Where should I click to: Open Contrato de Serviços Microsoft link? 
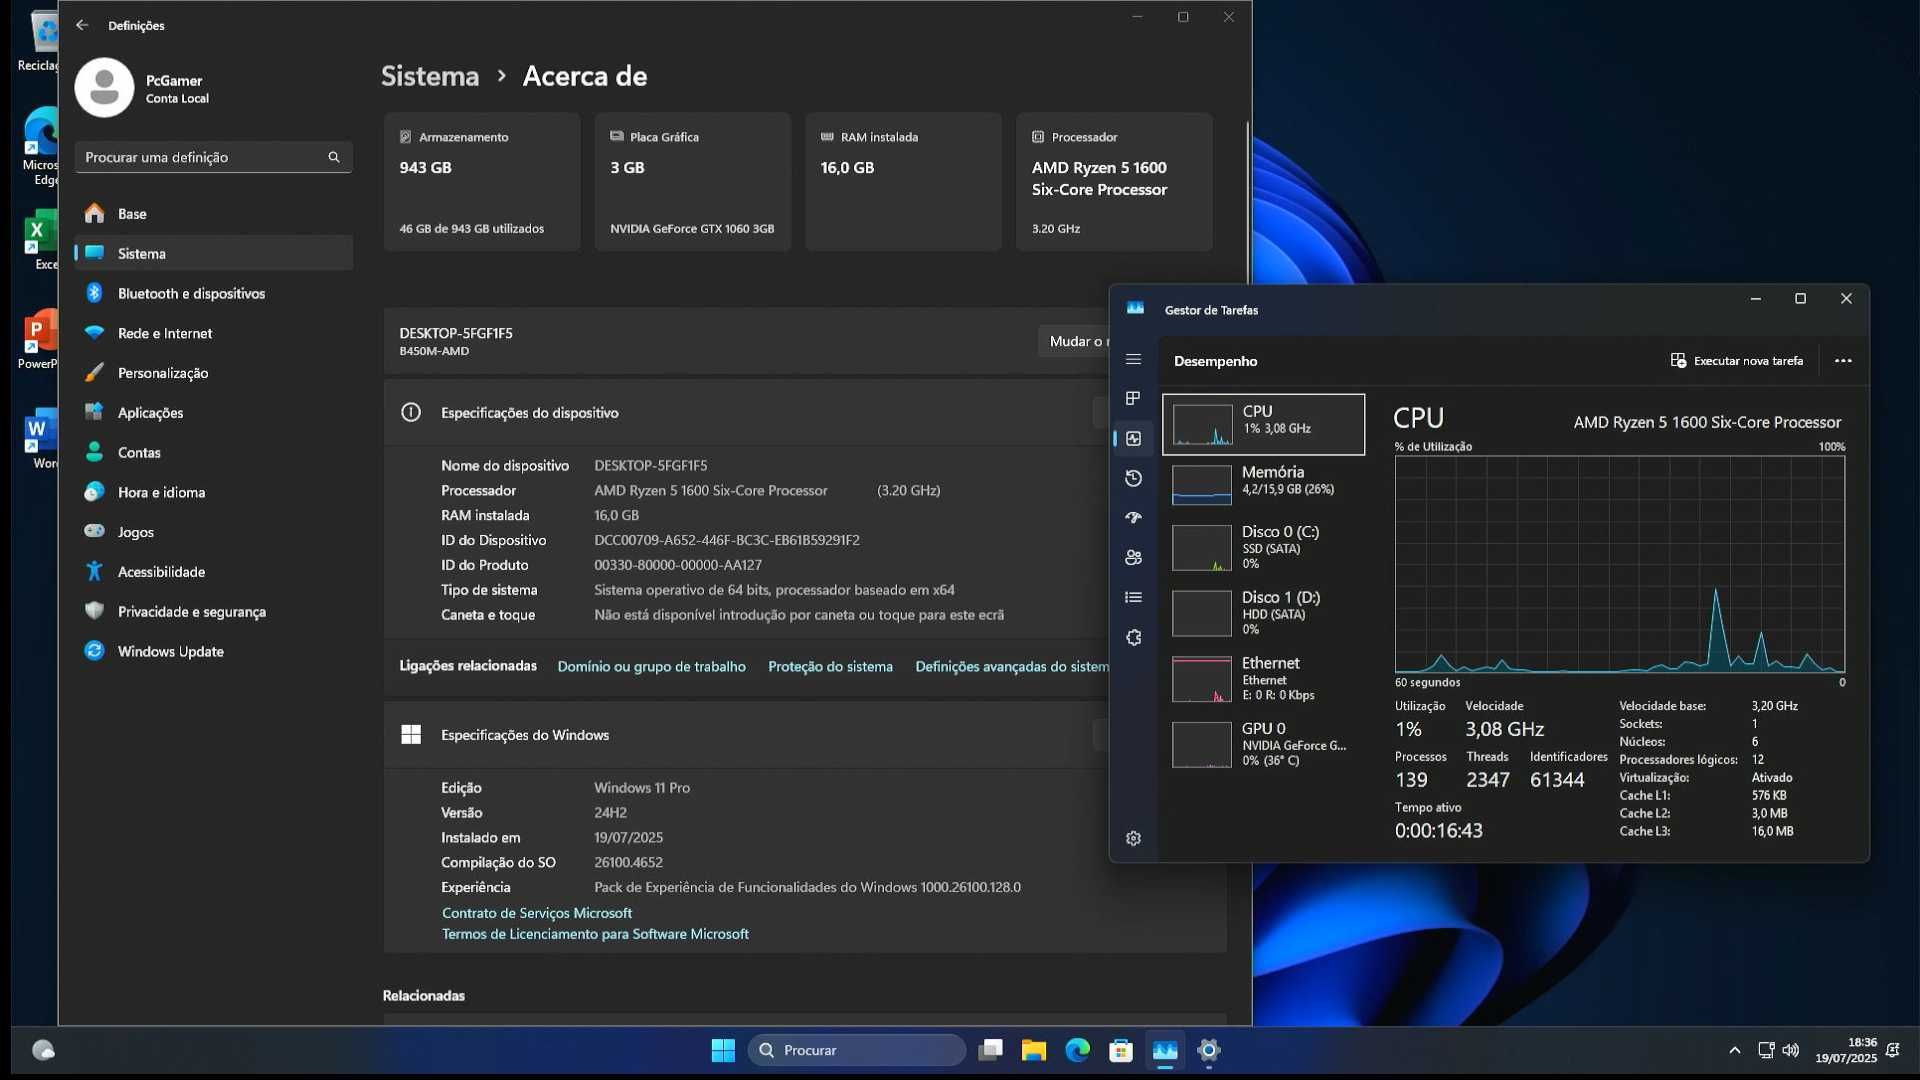pyautogui.click(x=537, y=913)
